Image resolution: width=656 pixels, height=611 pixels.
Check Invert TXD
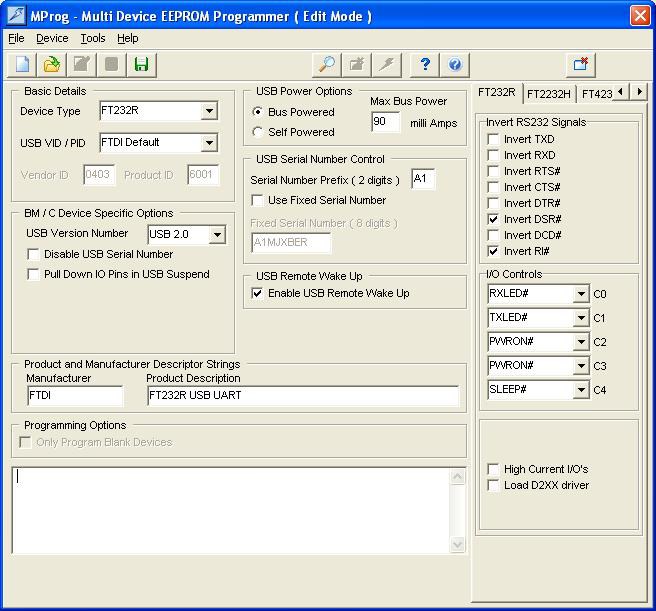[x=494, y=139]
